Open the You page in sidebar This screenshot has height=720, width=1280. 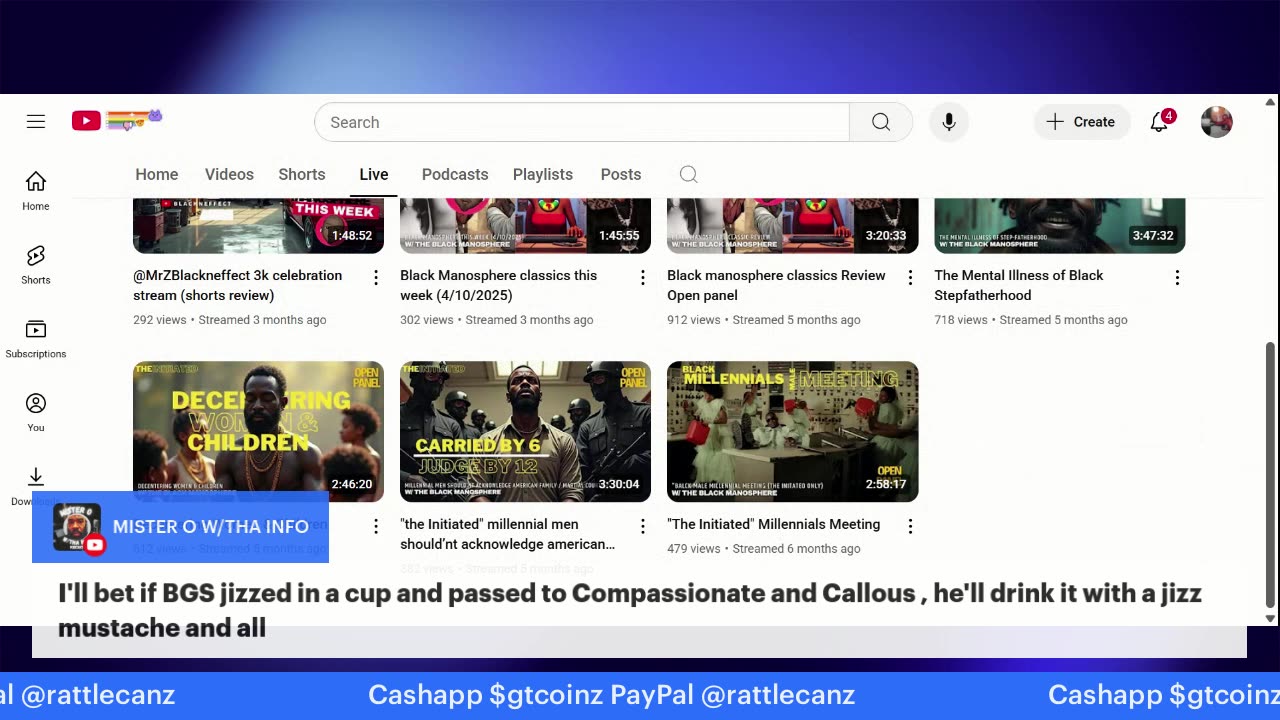click(x=36, y=413)
